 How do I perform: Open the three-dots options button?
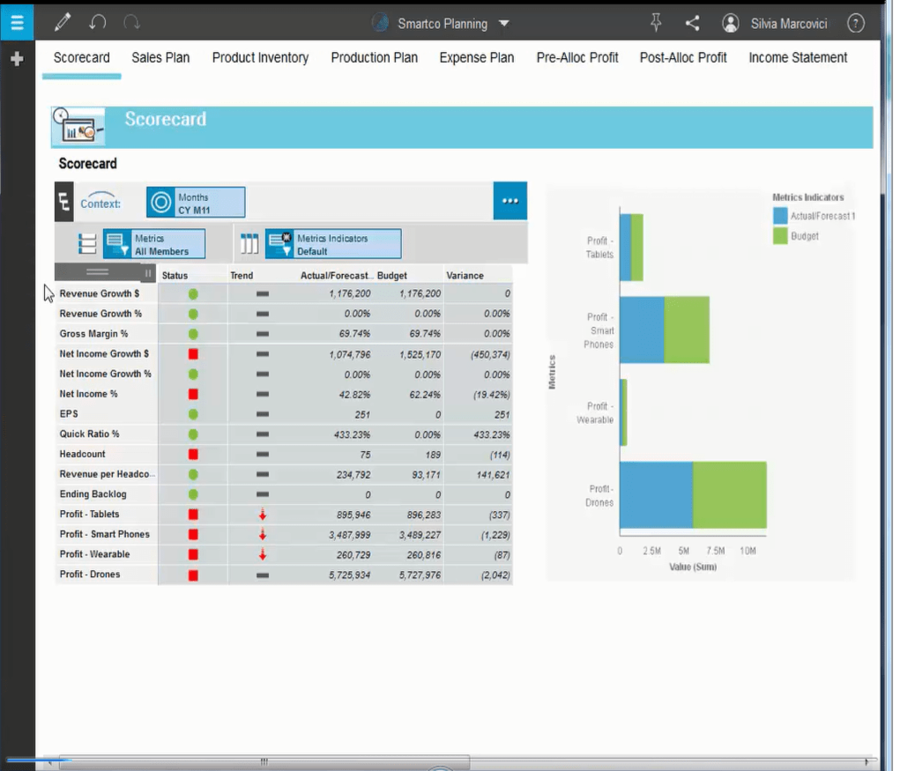[x=510, y=201]
